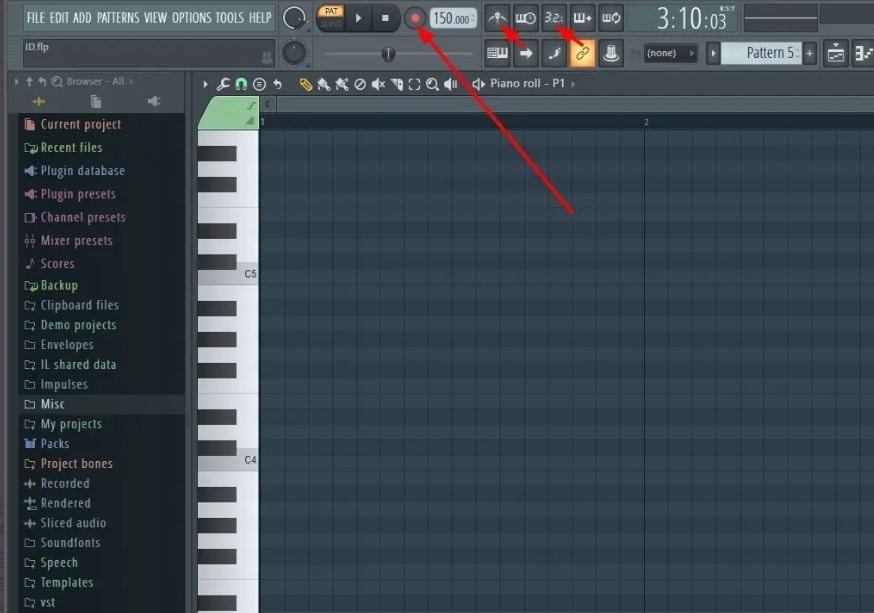Viewport: 874px width, 613px height.
Task: Open the Piano roll options wrench menu
Action: (x=222, y=83)
